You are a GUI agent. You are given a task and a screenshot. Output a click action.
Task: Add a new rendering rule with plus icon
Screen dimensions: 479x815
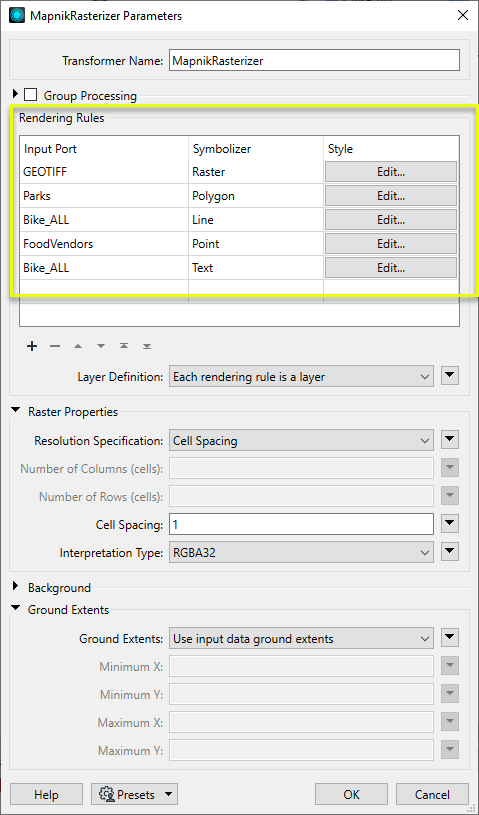tap(32, 346)
